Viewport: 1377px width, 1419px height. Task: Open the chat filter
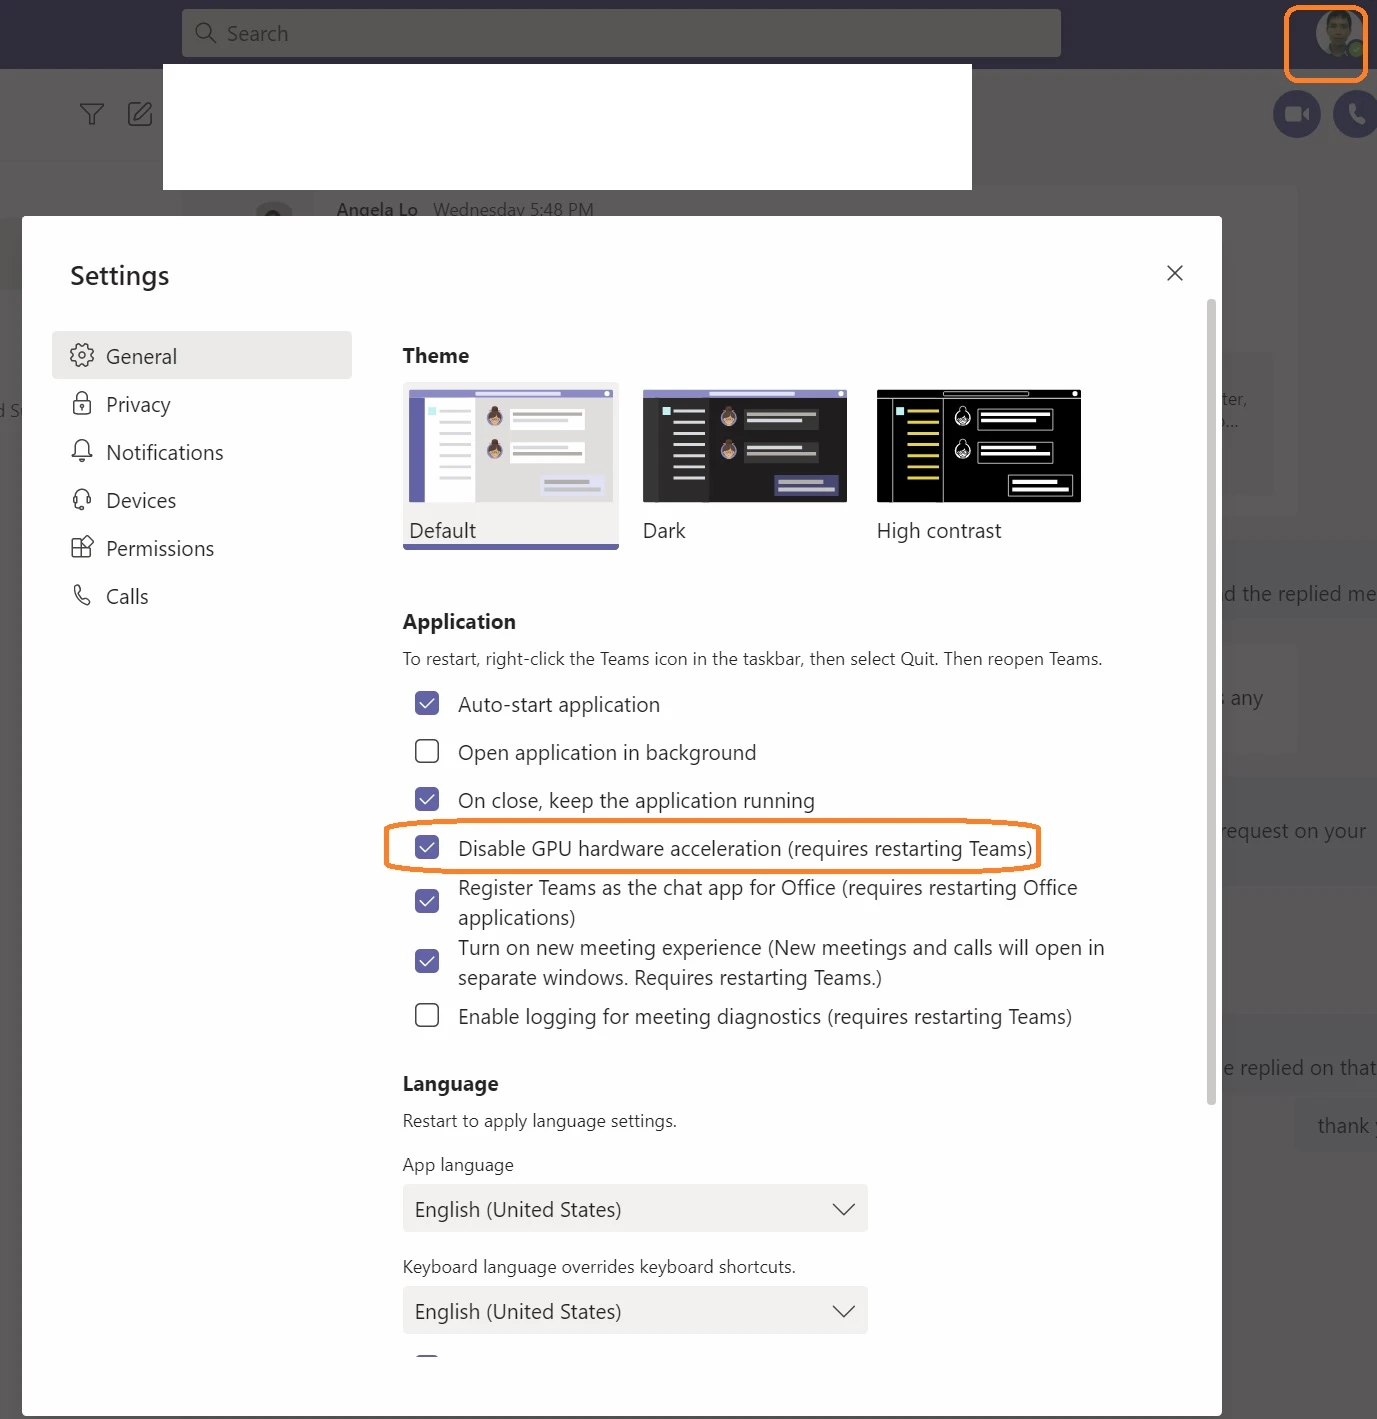pos(92,114)
